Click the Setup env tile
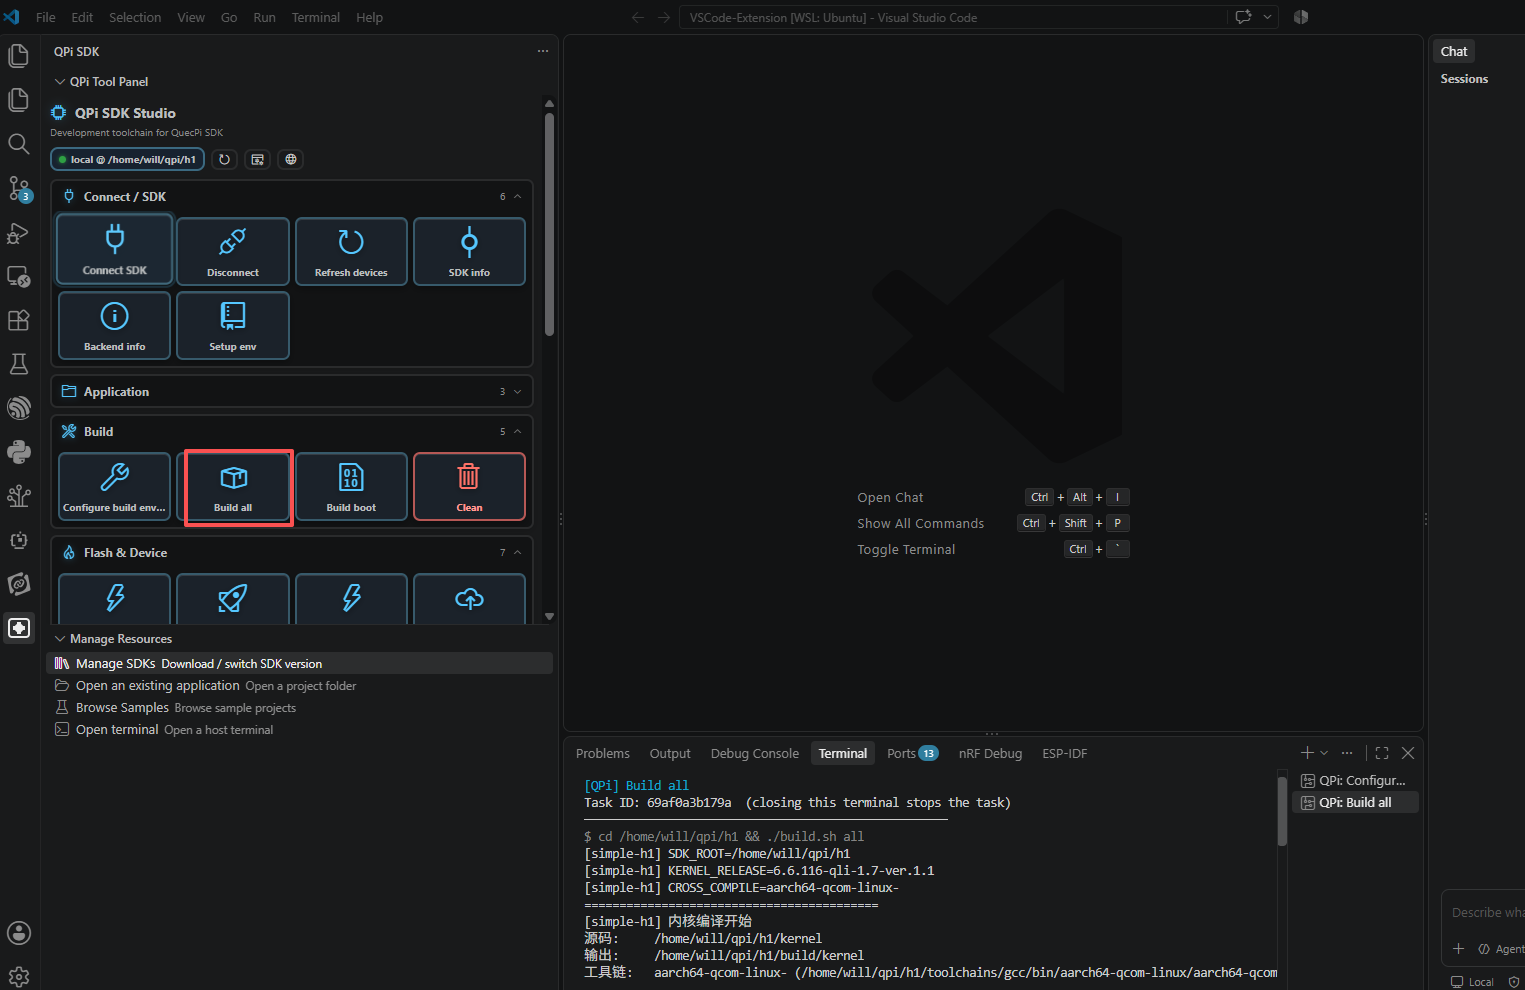The height and width of the screenshot is (990, 1525). [x=233, y=325]
